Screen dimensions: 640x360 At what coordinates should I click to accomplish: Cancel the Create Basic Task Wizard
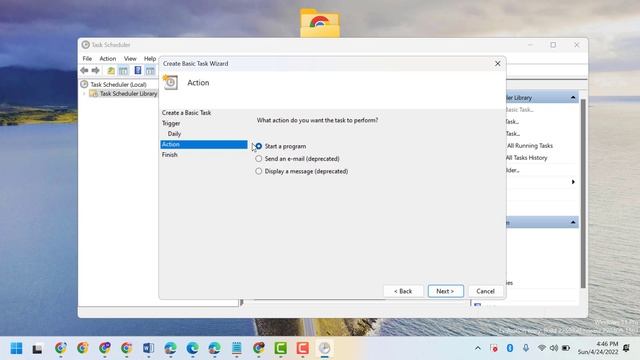[485, 291]
